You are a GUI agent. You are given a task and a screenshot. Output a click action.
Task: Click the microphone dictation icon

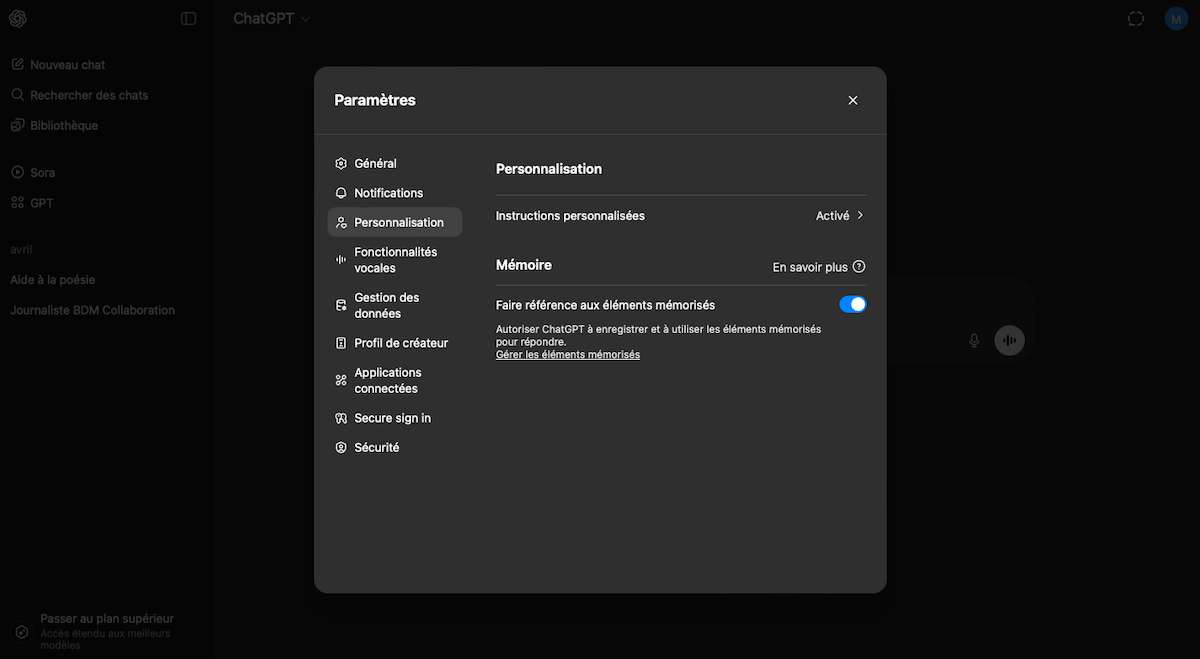click(974, 341)
